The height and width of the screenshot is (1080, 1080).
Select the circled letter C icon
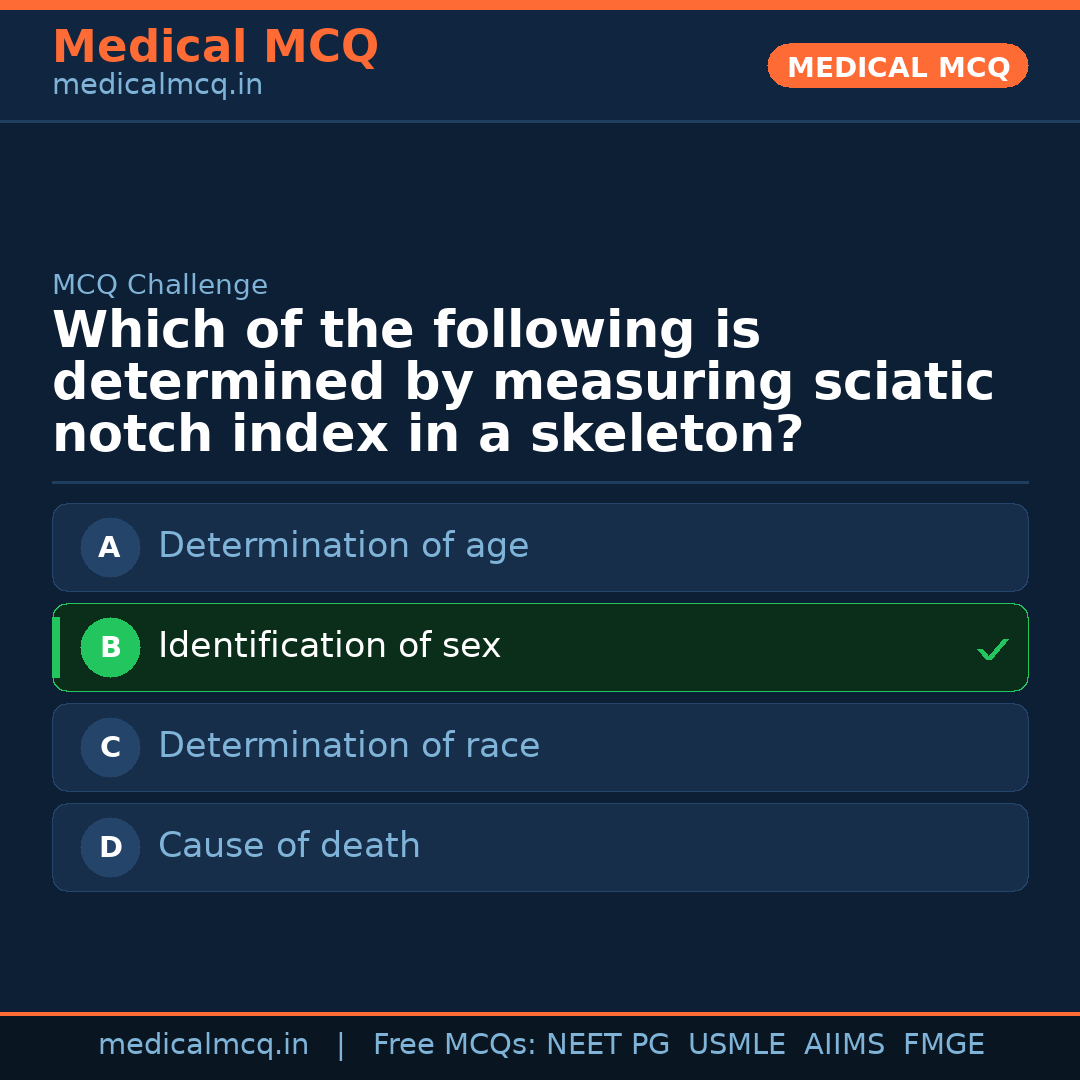(x=110, y=747)
